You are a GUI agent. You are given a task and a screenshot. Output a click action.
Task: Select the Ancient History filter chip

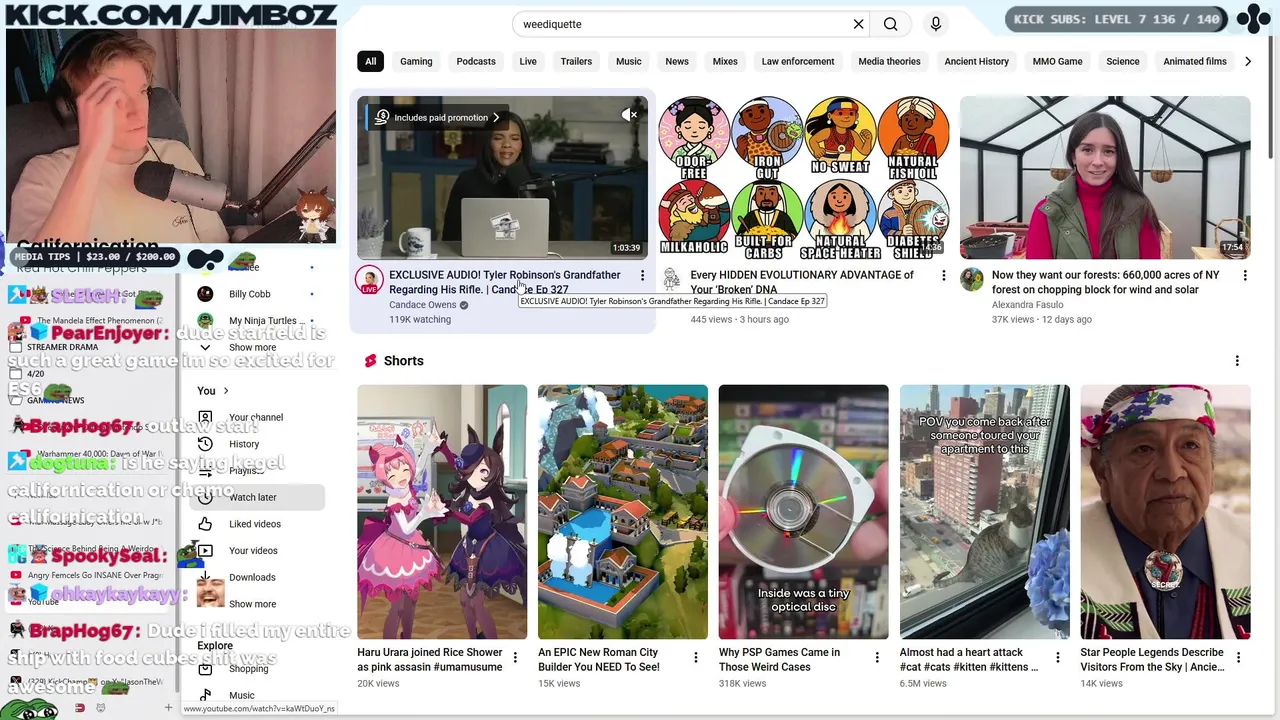pyautogui.click(x=977, y=62)
